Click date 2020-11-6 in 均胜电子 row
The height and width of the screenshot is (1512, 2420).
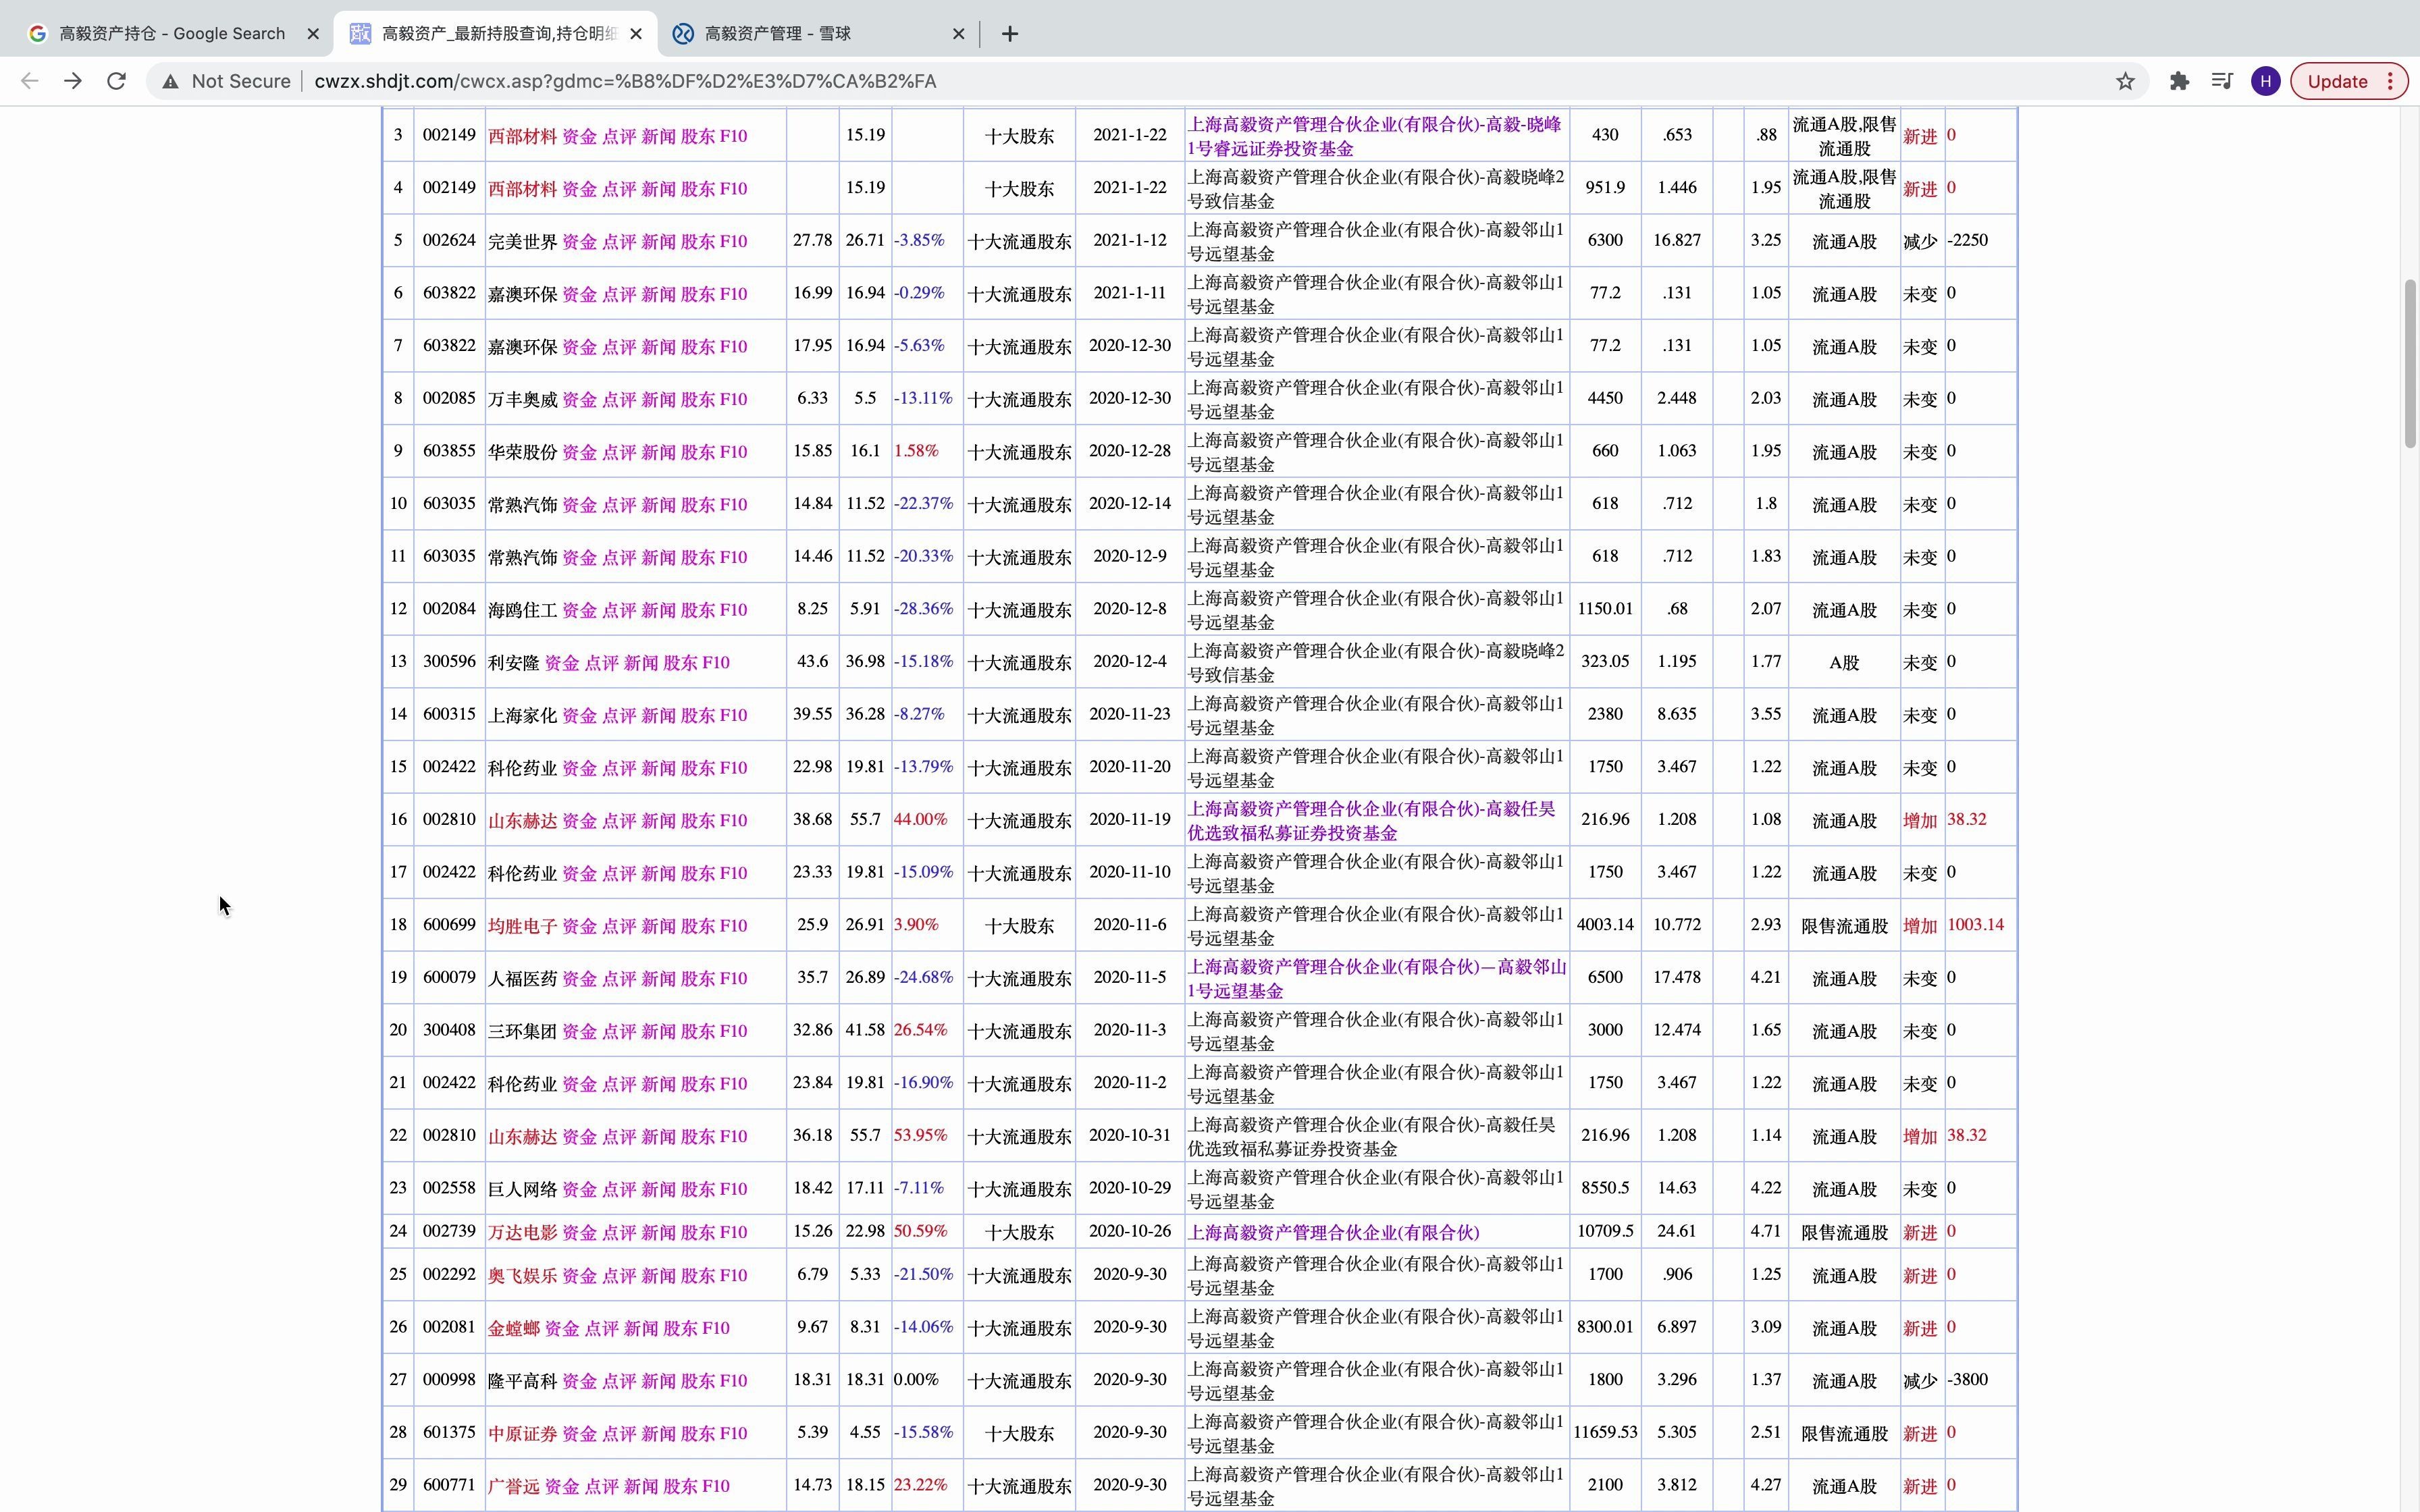(x=1130, y=925)
